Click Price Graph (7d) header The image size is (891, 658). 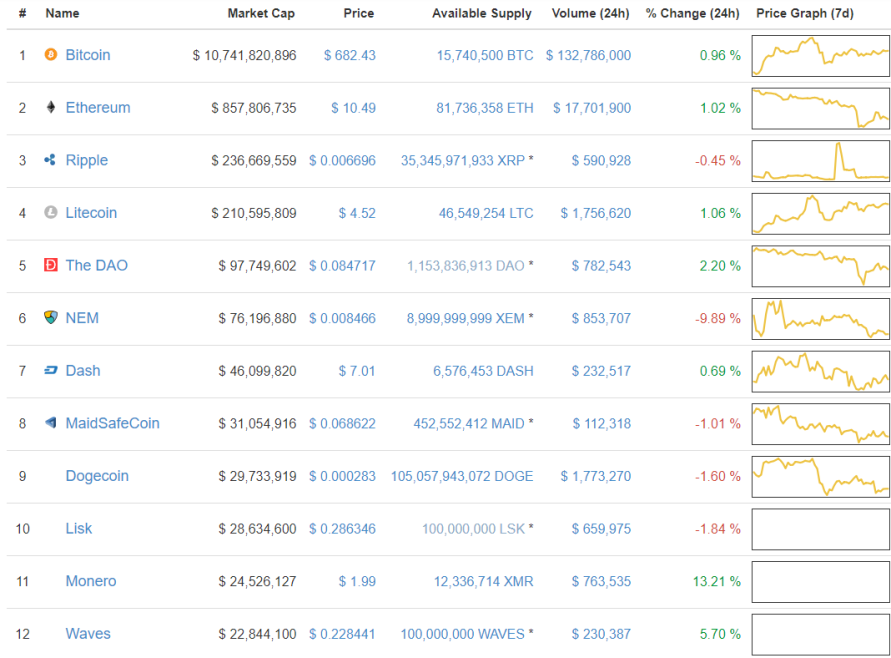805,13
